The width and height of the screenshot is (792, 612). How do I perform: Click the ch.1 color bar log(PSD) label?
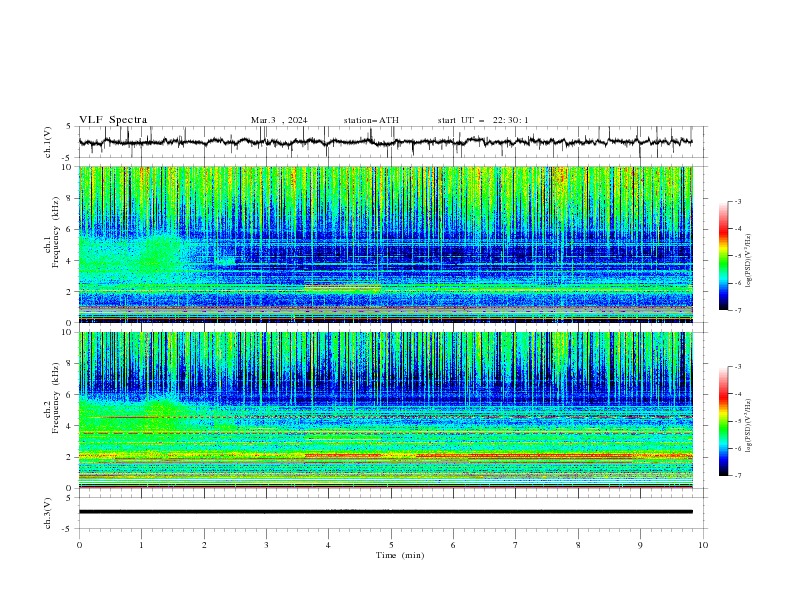(x=748, y=261)
